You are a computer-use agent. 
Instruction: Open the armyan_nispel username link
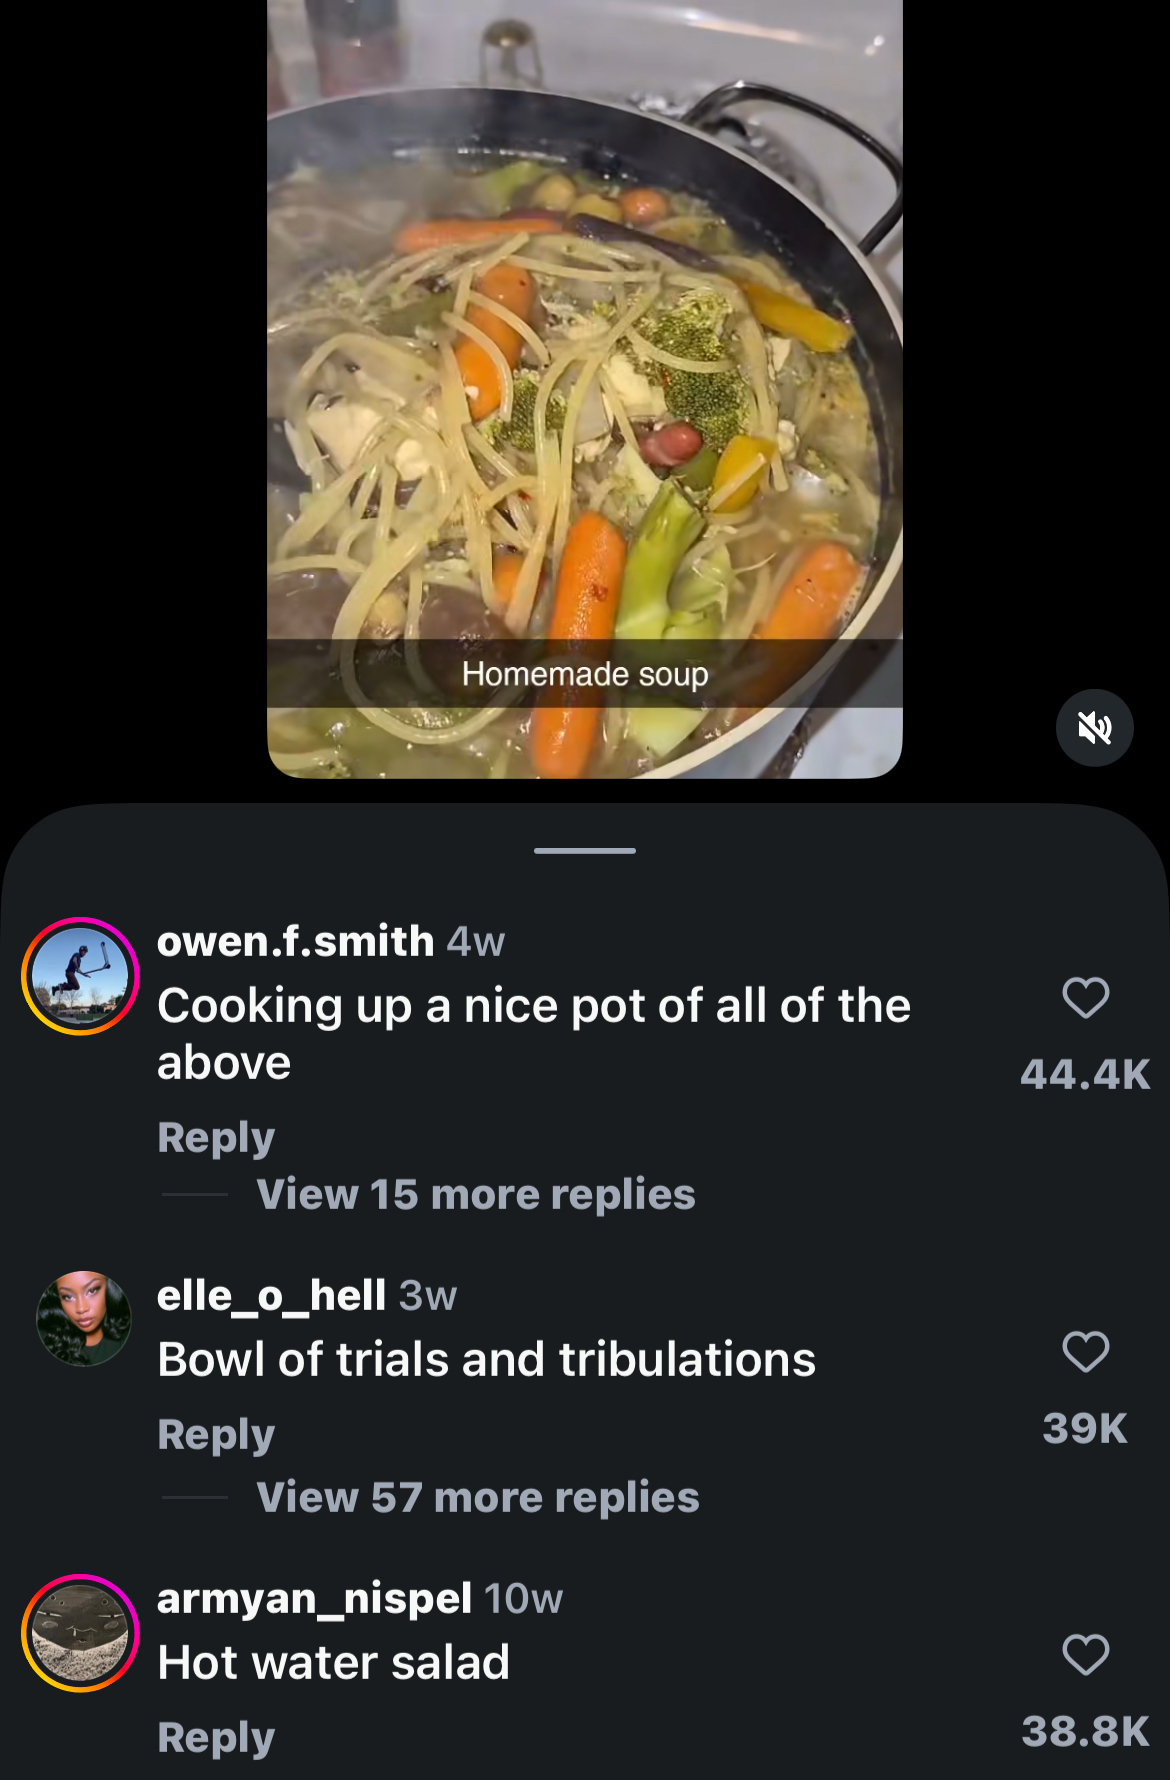coord(314,1598)
